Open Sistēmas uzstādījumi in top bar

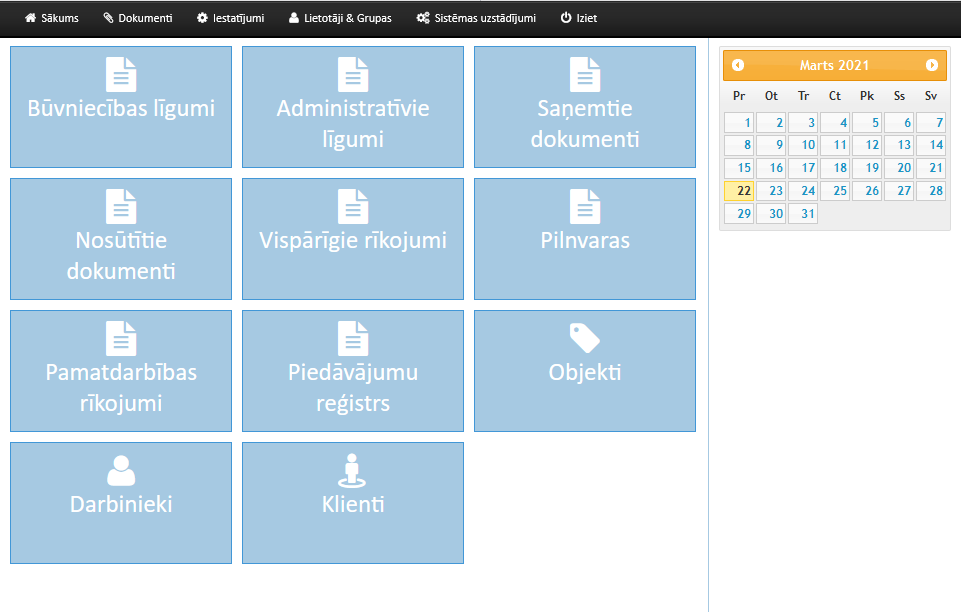coord(476,18)
